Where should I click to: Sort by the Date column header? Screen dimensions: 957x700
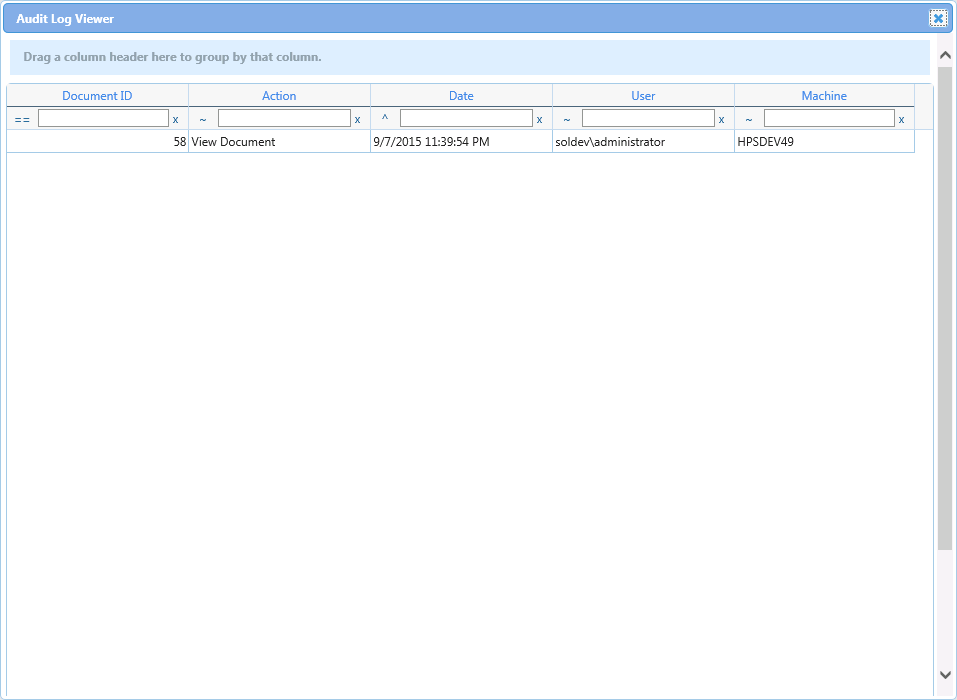[461, 96]
